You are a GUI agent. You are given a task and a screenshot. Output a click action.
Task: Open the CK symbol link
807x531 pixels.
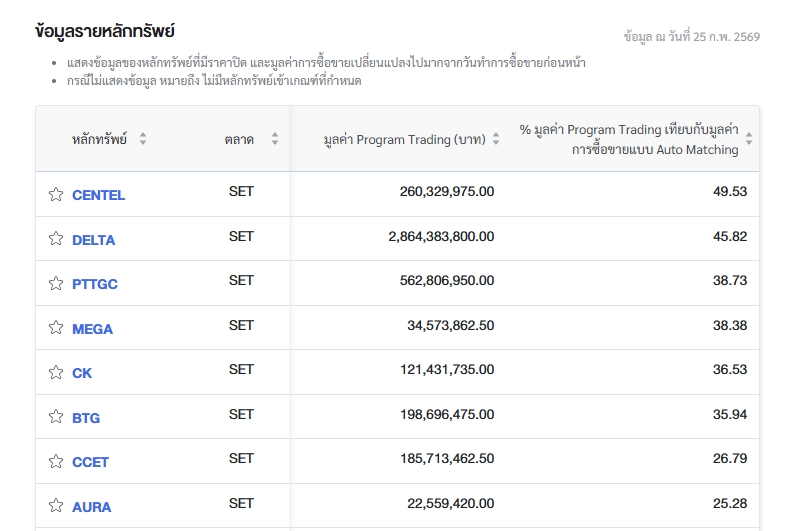(x=82, y=373)
